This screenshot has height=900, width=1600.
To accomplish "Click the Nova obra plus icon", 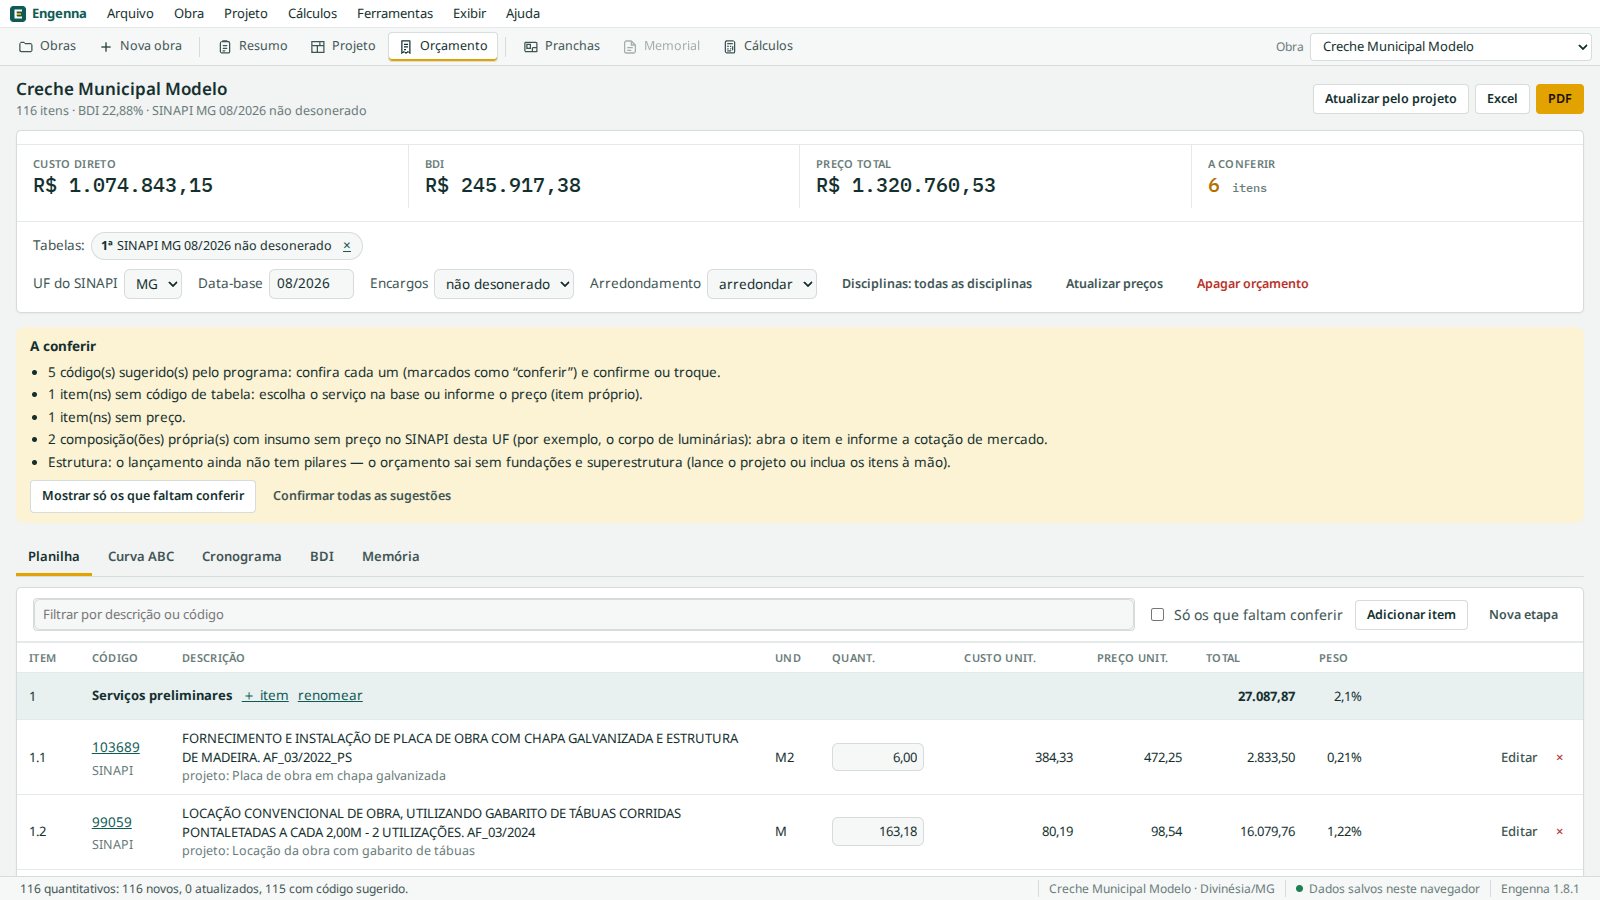I will [106, 47].
